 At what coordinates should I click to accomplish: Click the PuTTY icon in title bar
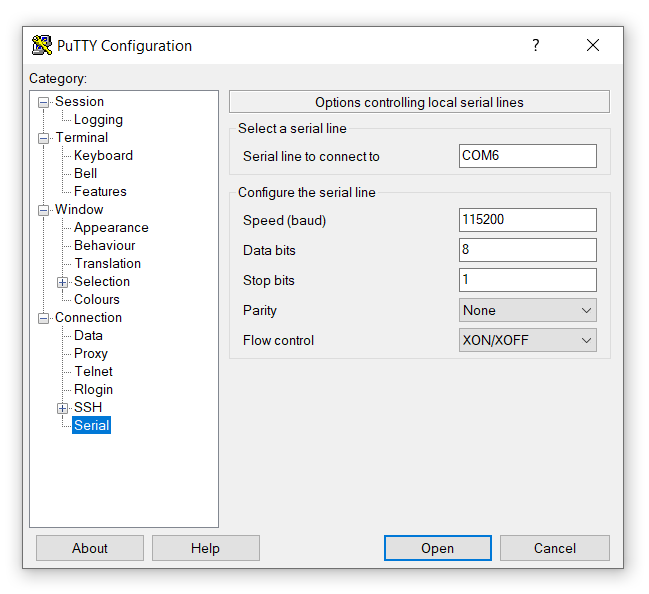pyautogui.click(x=42, y=45)
